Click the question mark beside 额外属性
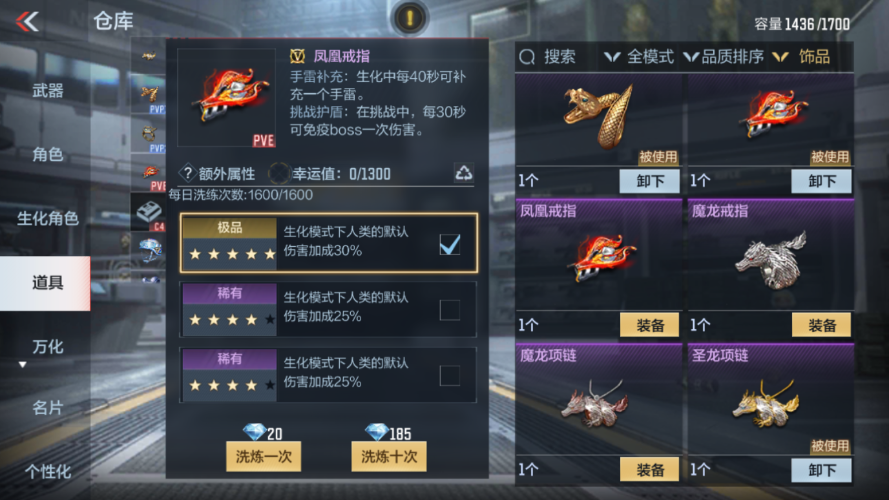 [188, 173]
